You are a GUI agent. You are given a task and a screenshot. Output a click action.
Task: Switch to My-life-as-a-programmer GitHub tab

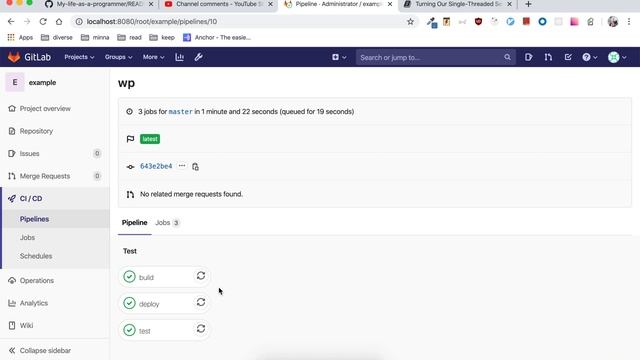coord(100,4)
